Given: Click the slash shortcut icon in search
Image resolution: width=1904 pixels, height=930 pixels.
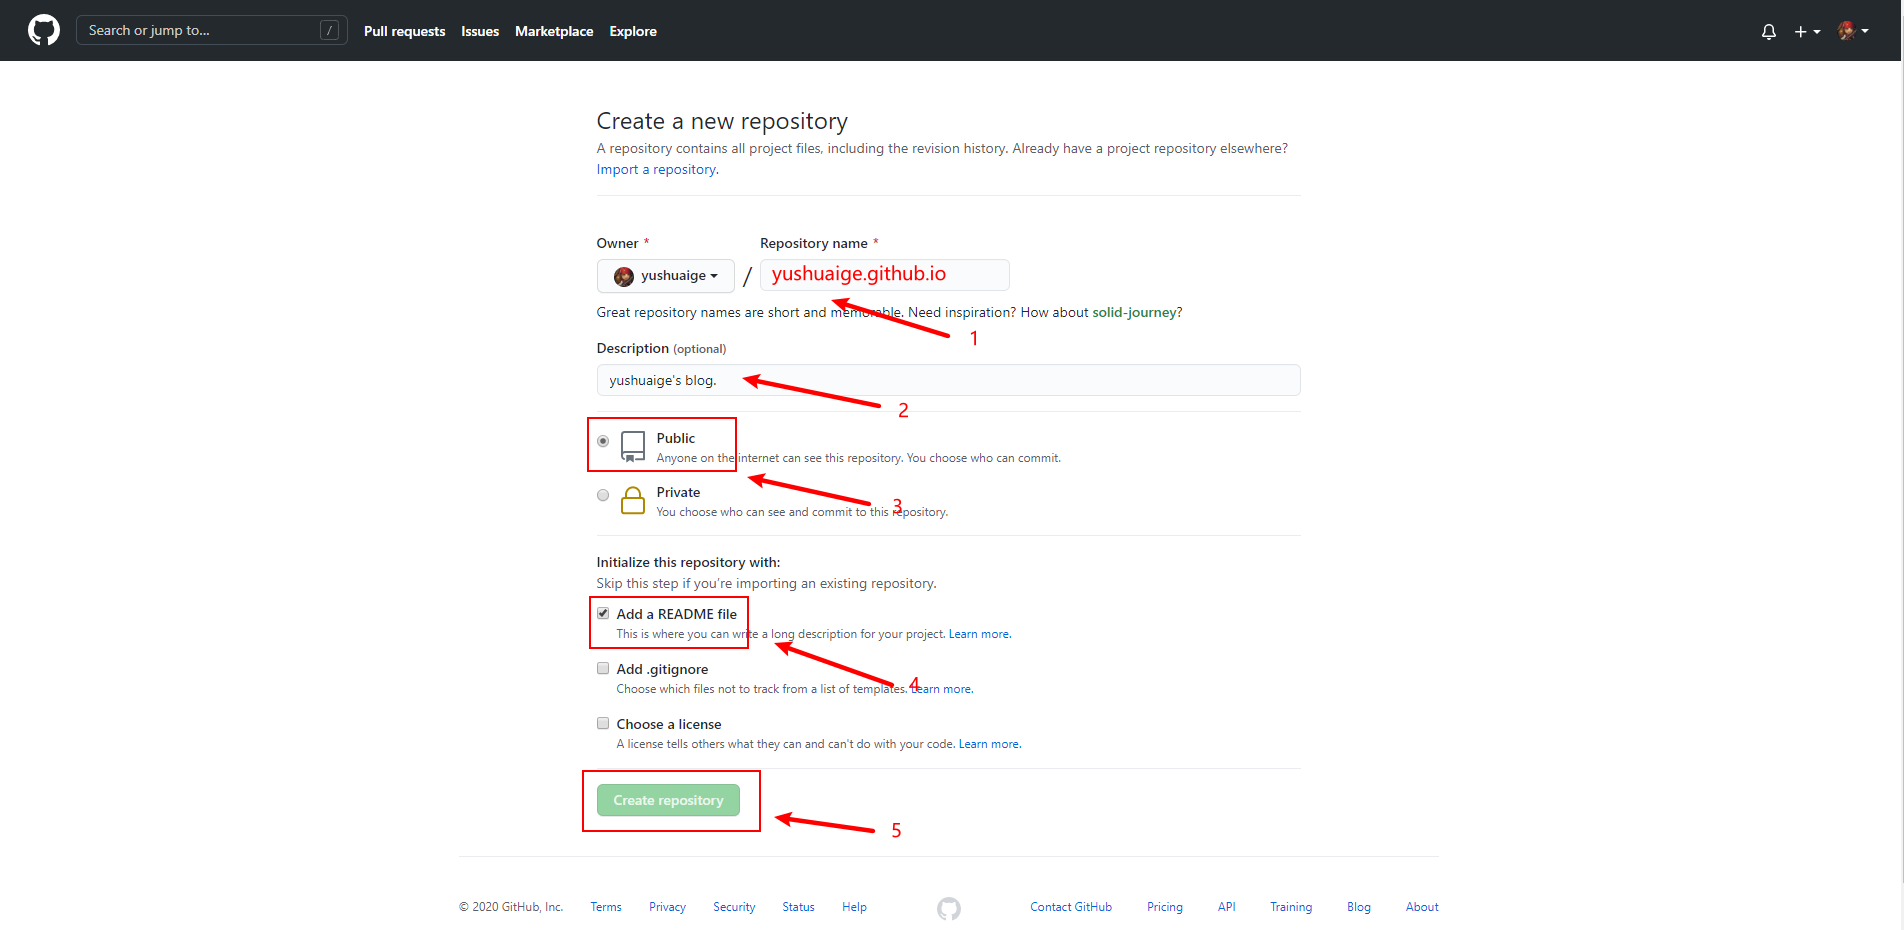Looking at the screenshot, I should tap(329, 30).
